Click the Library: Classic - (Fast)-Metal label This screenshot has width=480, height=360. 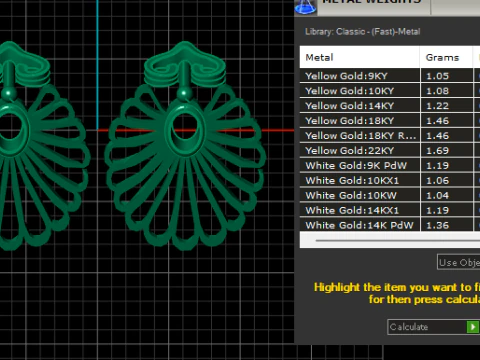(x=362, y=32)
